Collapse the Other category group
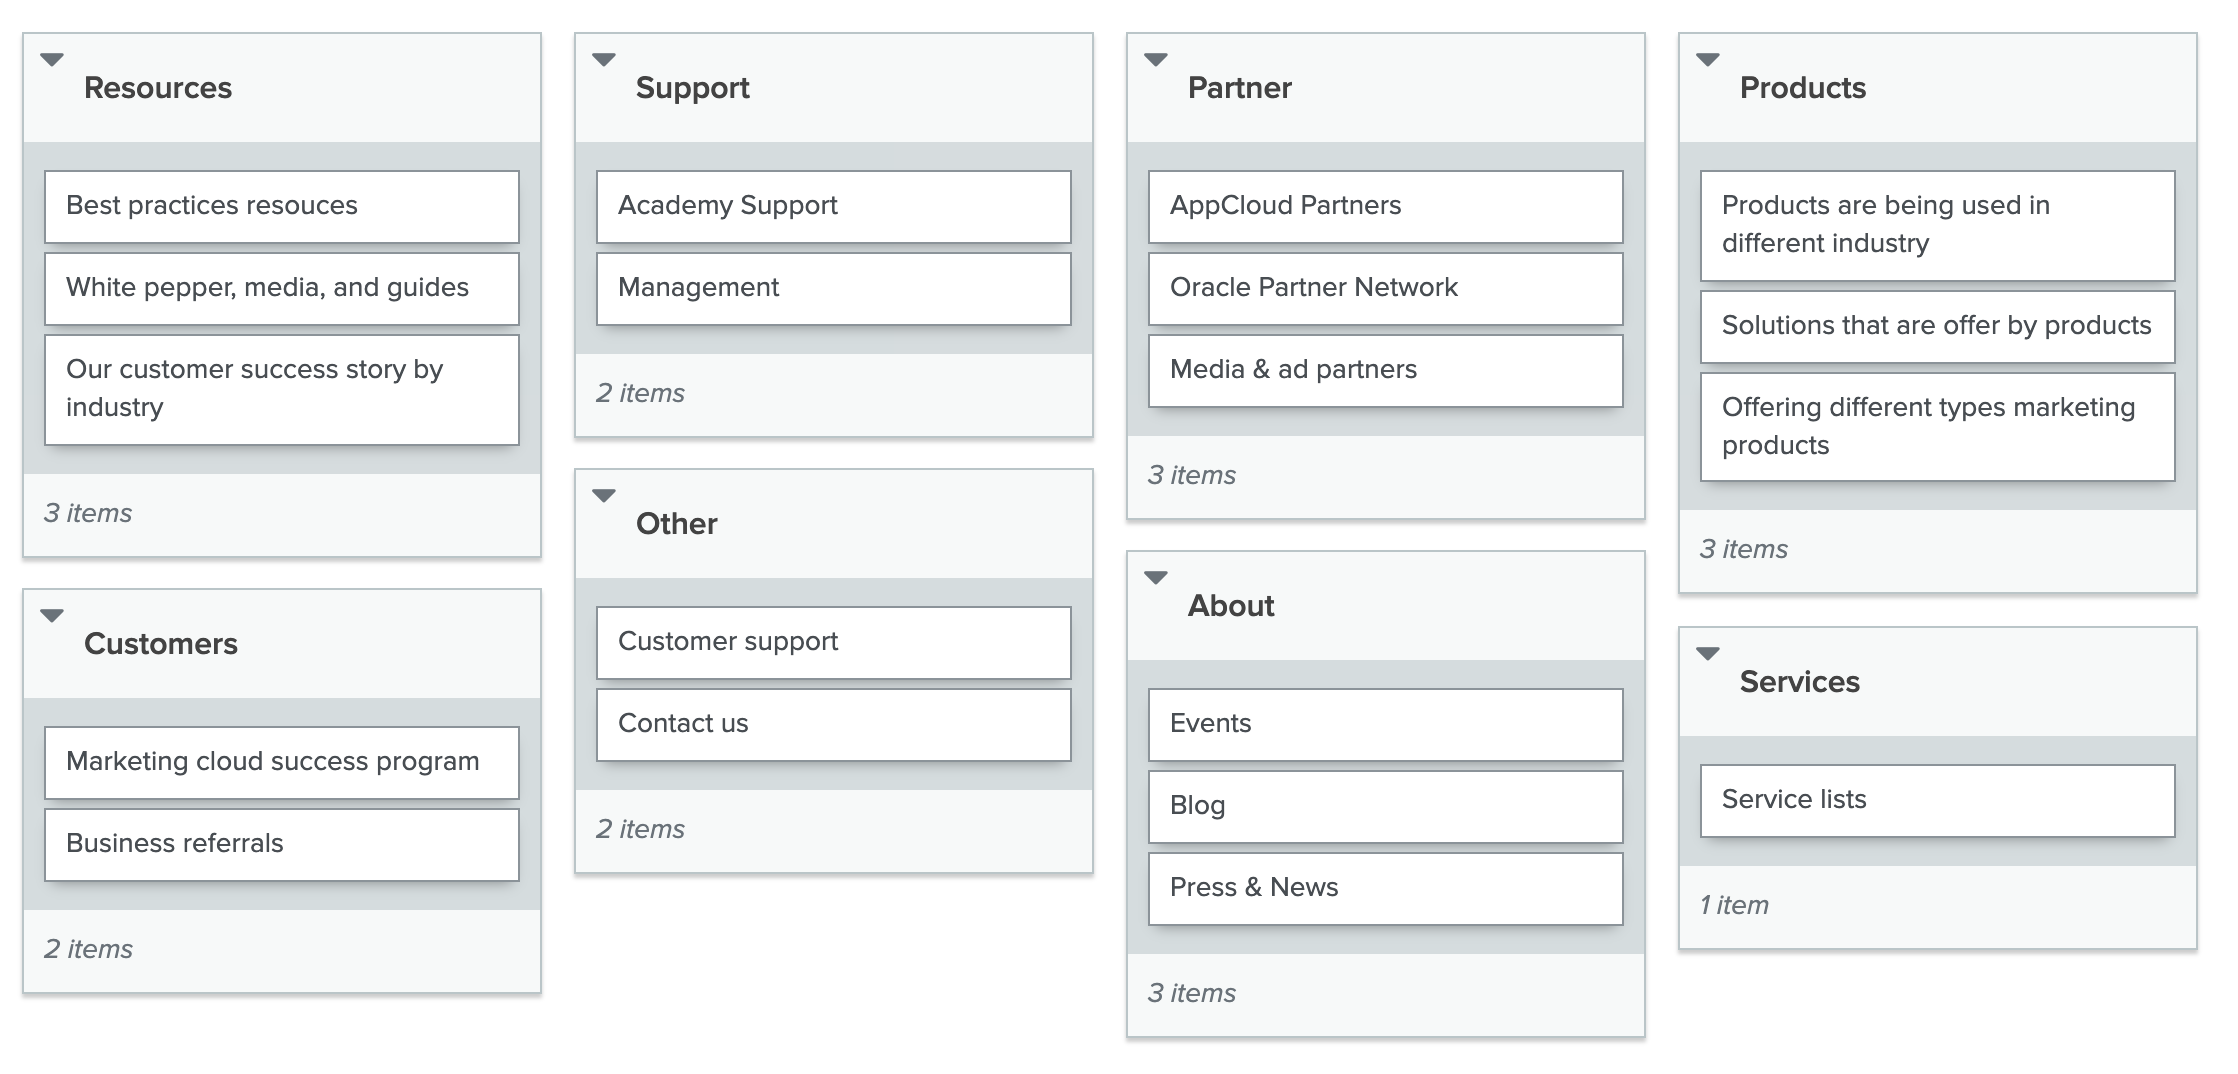 pyautogui.click(x=604, y=496)
